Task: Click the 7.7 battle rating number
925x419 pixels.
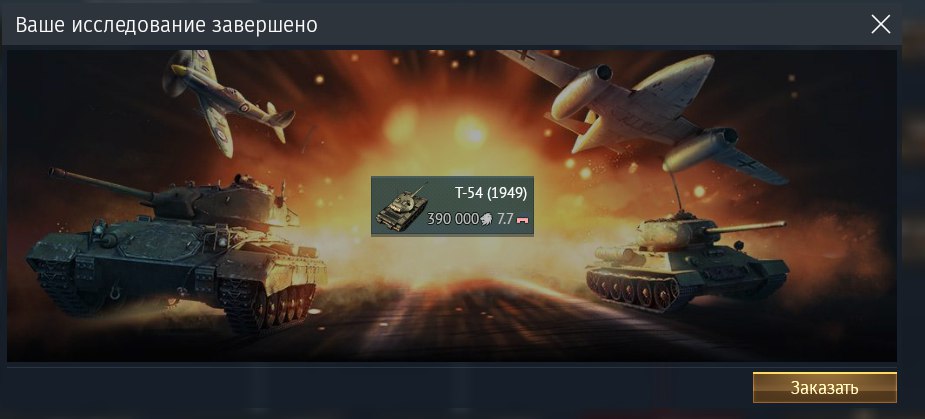Action: (x=505, y=220)
